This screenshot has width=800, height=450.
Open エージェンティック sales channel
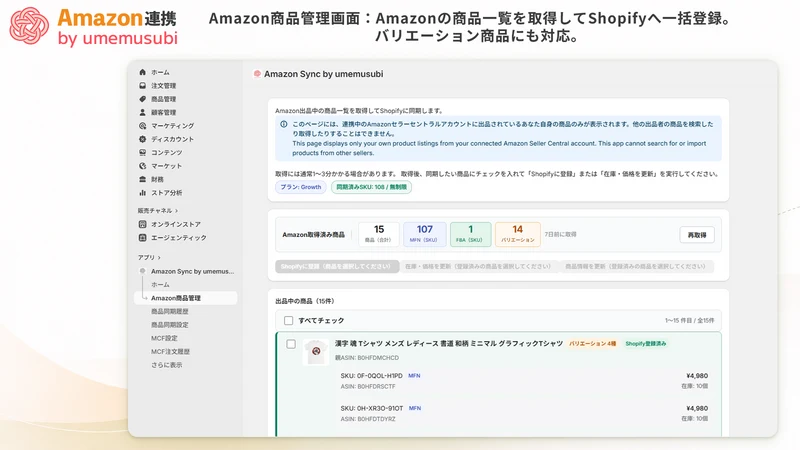pyautogui.click(x=179, y=238)
